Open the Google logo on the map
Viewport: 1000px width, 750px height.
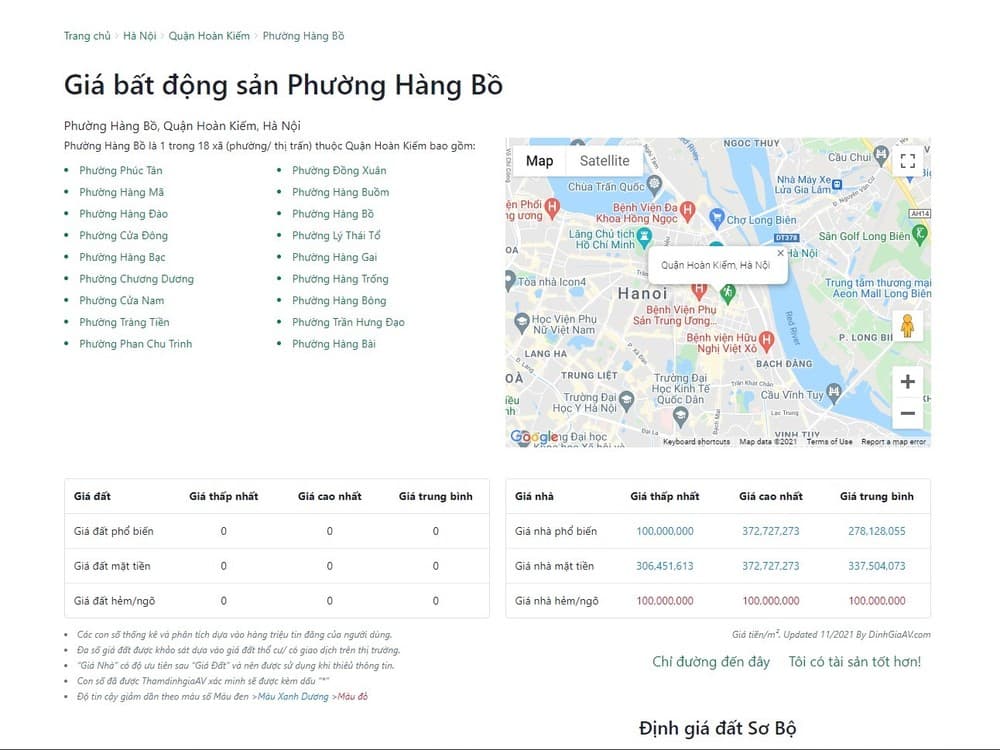click(534, 437)
